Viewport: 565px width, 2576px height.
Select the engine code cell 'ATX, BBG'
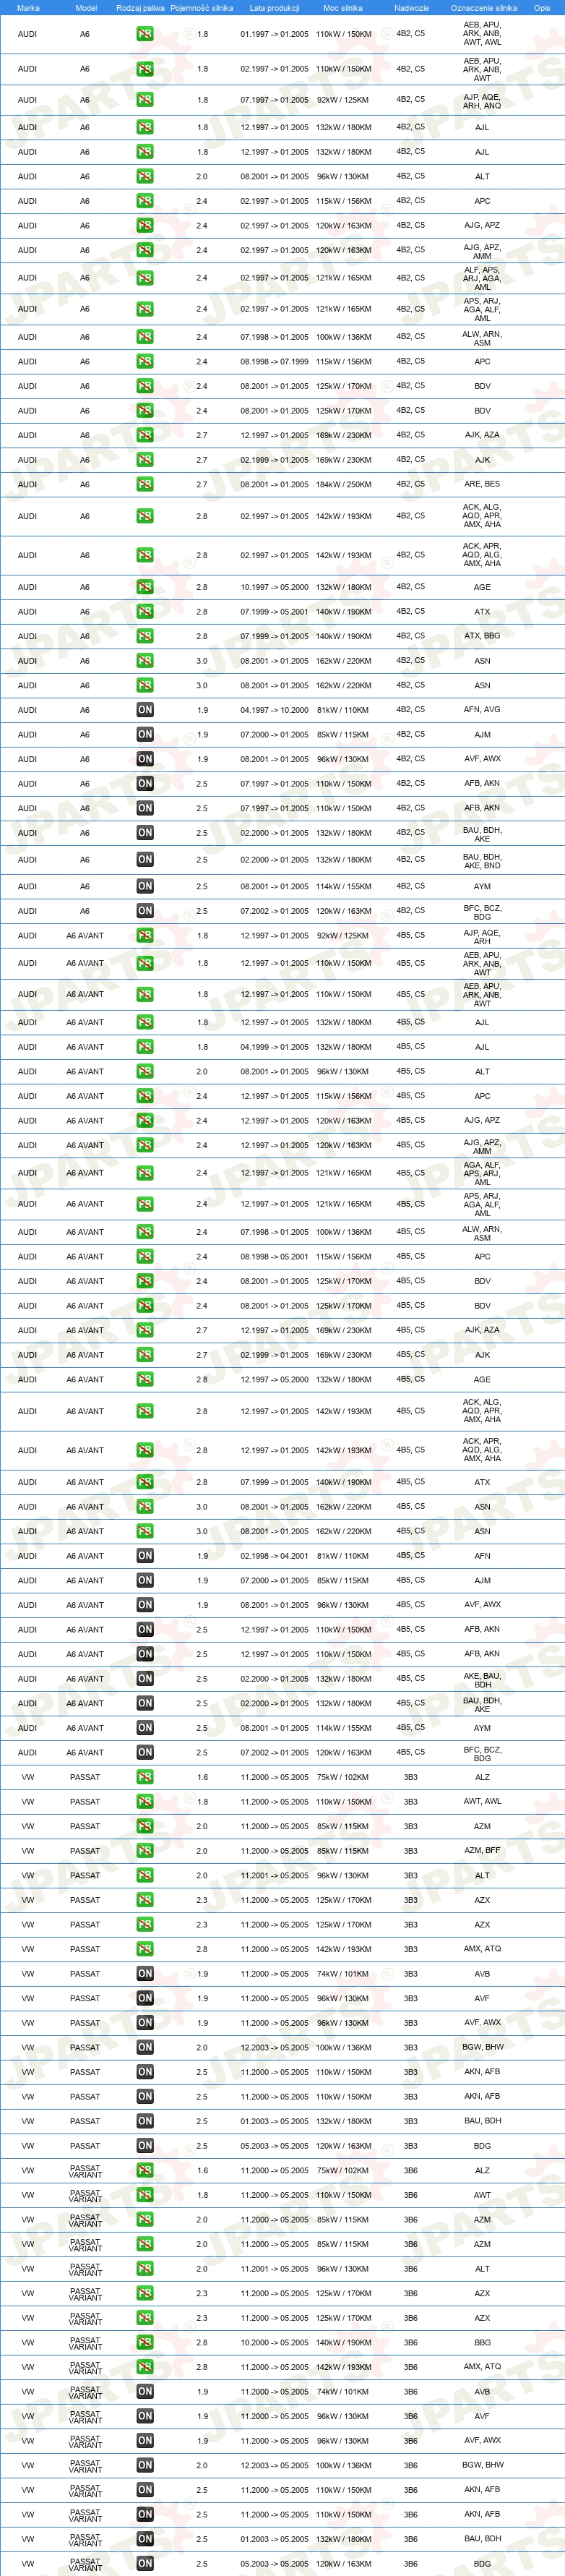click(x=482, y=636)
